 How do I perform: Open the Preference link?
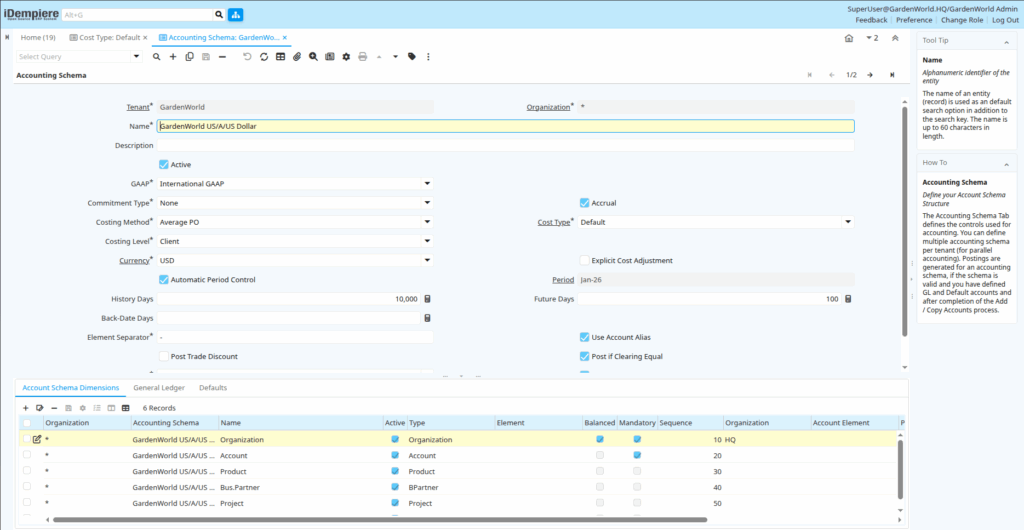pos(914,20)
